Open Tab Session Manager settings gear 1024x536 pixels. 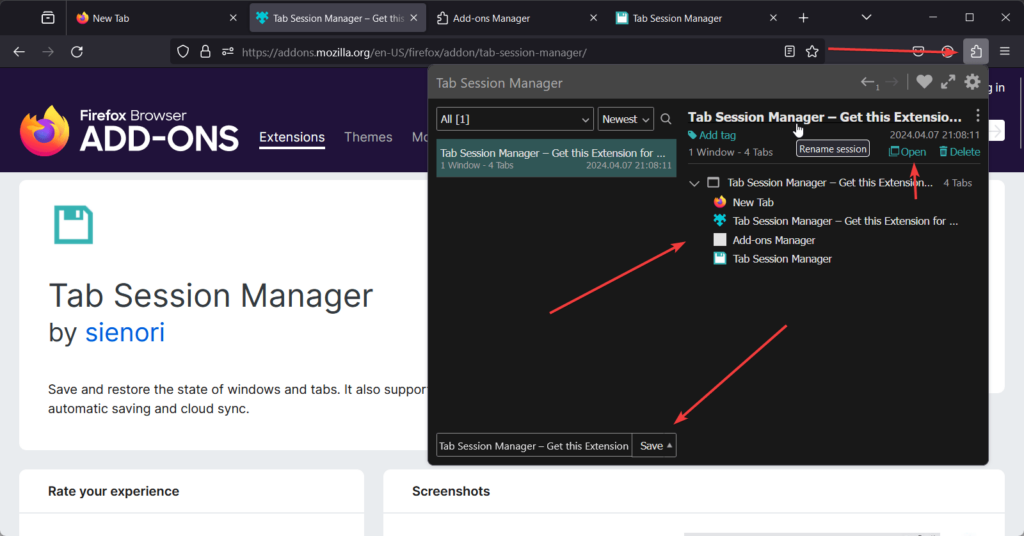click(972, 82)
